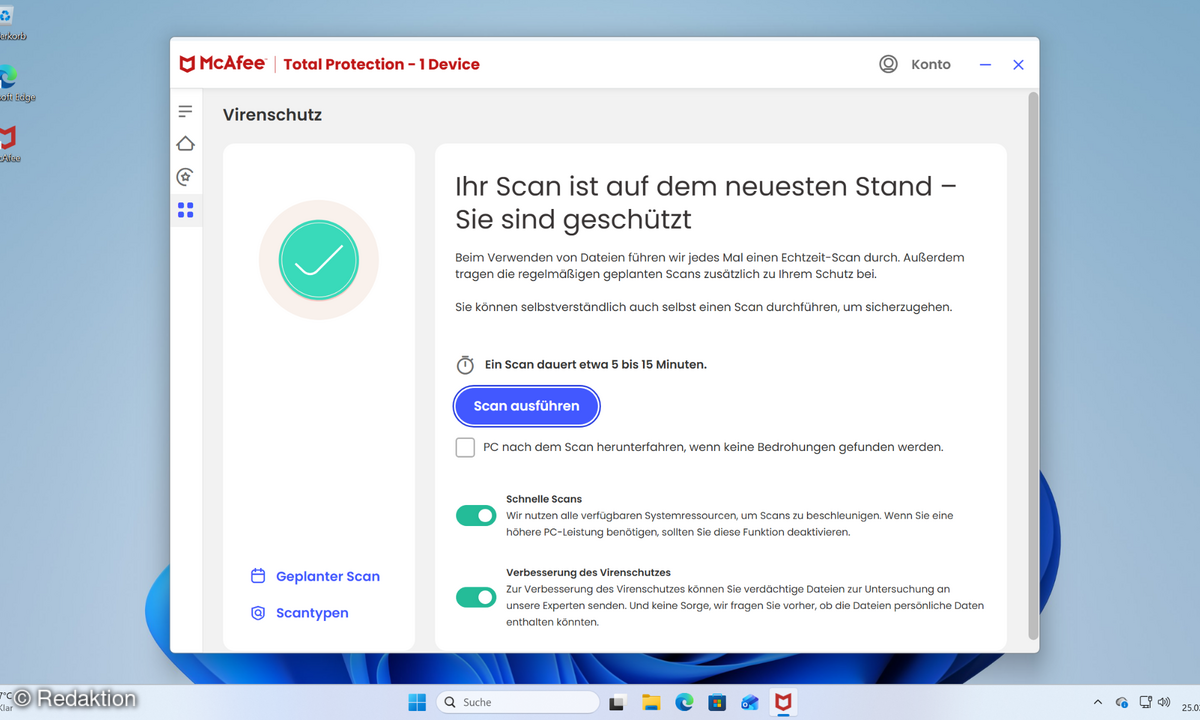Click the Scantypen icon
The image size is (1200, 720).
point(258,612)
